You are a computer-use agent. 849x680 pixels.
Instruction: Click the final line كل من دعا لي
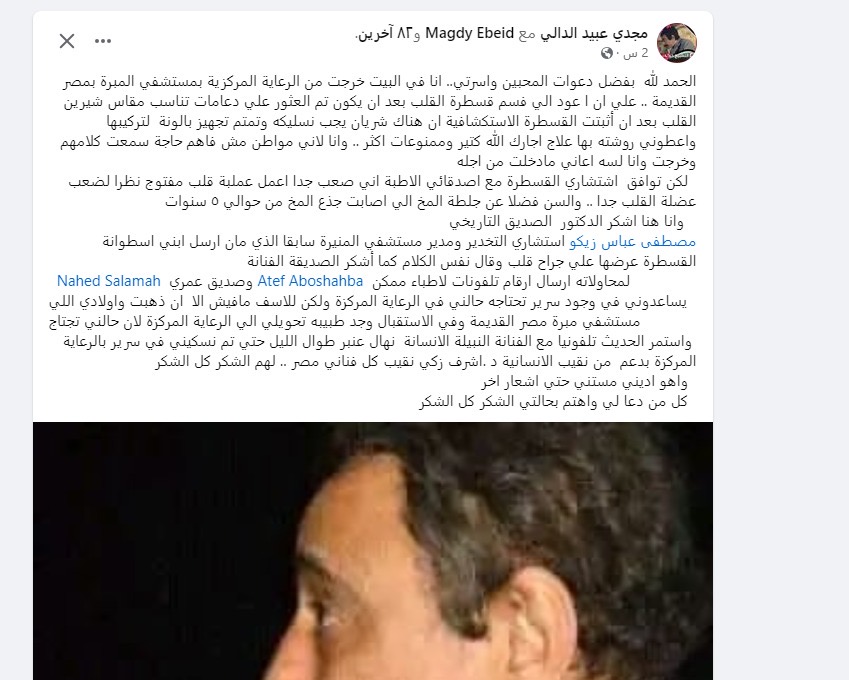(x=553, y=402)
